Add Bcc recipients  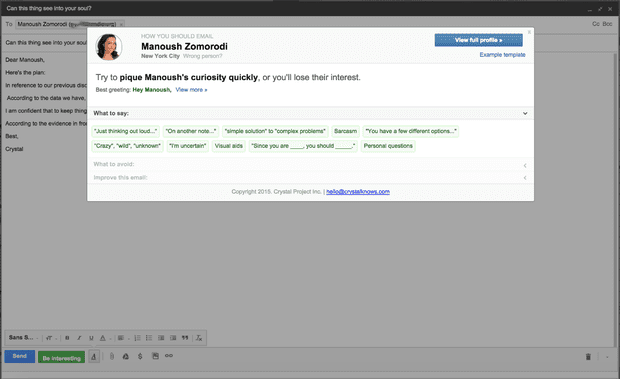pos(607,24)
